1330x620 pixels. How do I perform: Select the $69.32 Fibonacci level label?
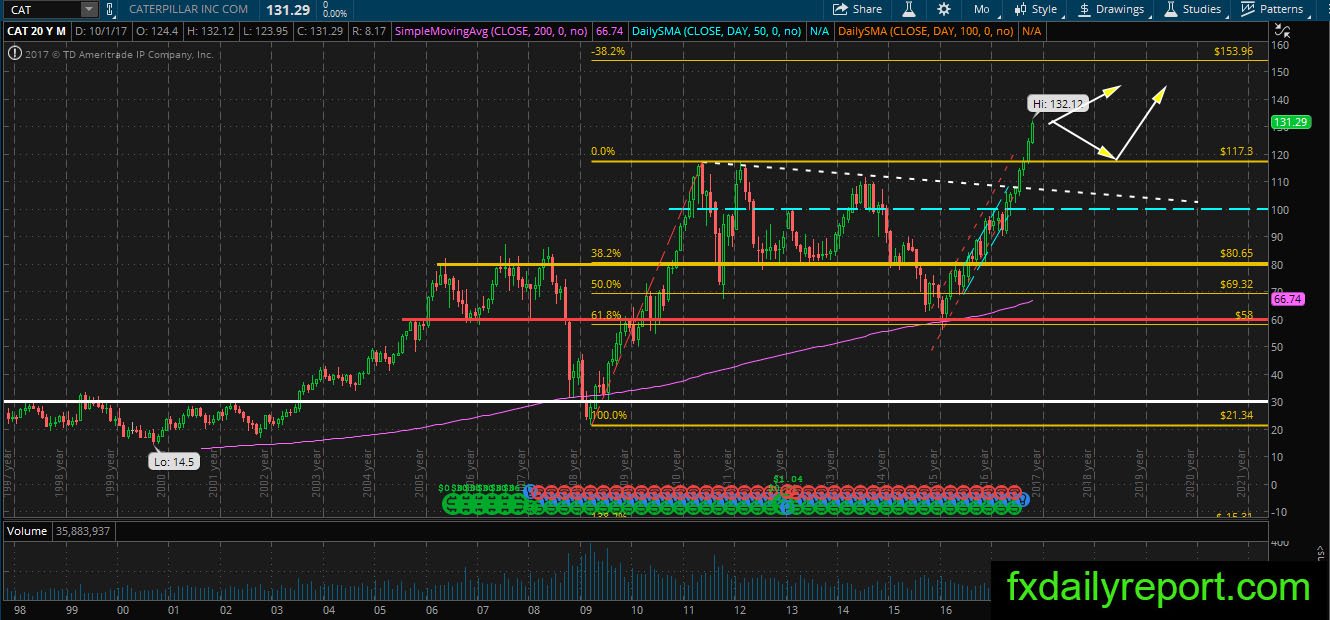coord(1236,285)
